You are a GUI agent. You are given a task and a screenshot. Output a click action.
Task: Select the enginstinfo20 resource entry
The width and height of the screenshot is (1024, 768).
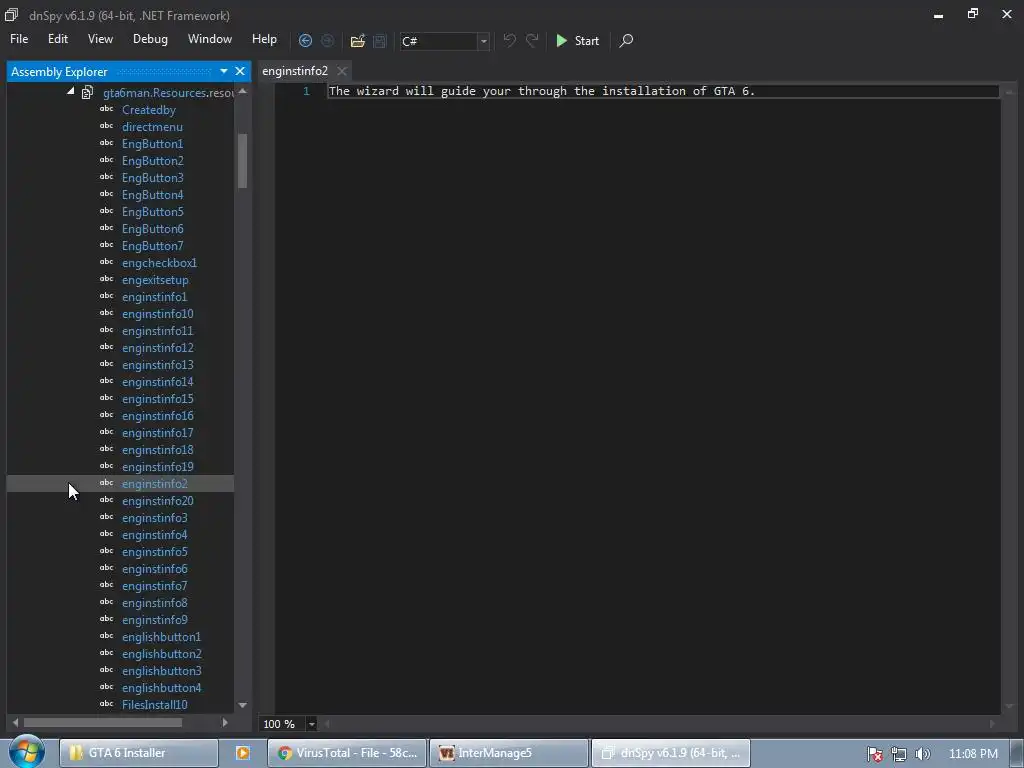point(157,500)
